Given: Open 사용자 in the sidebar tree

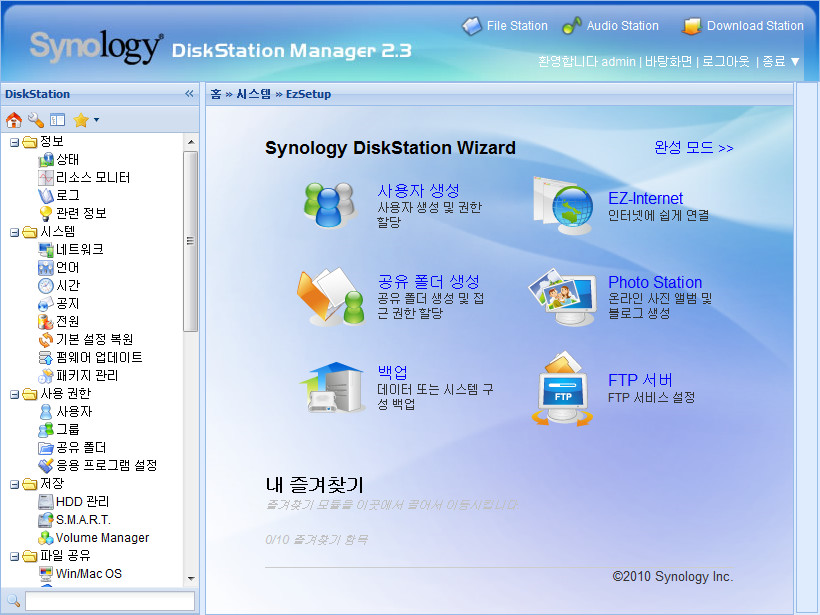Looking at the screenshot, I should (74, 412).
